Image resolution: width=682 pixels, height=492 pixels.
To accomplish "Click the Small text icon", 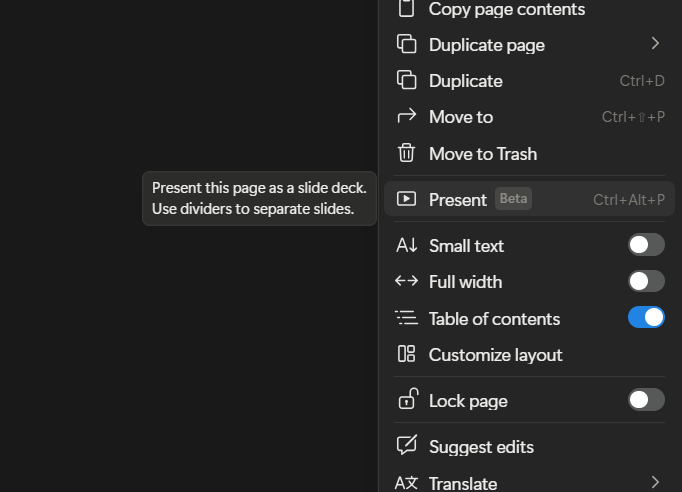I will [406, 245].
